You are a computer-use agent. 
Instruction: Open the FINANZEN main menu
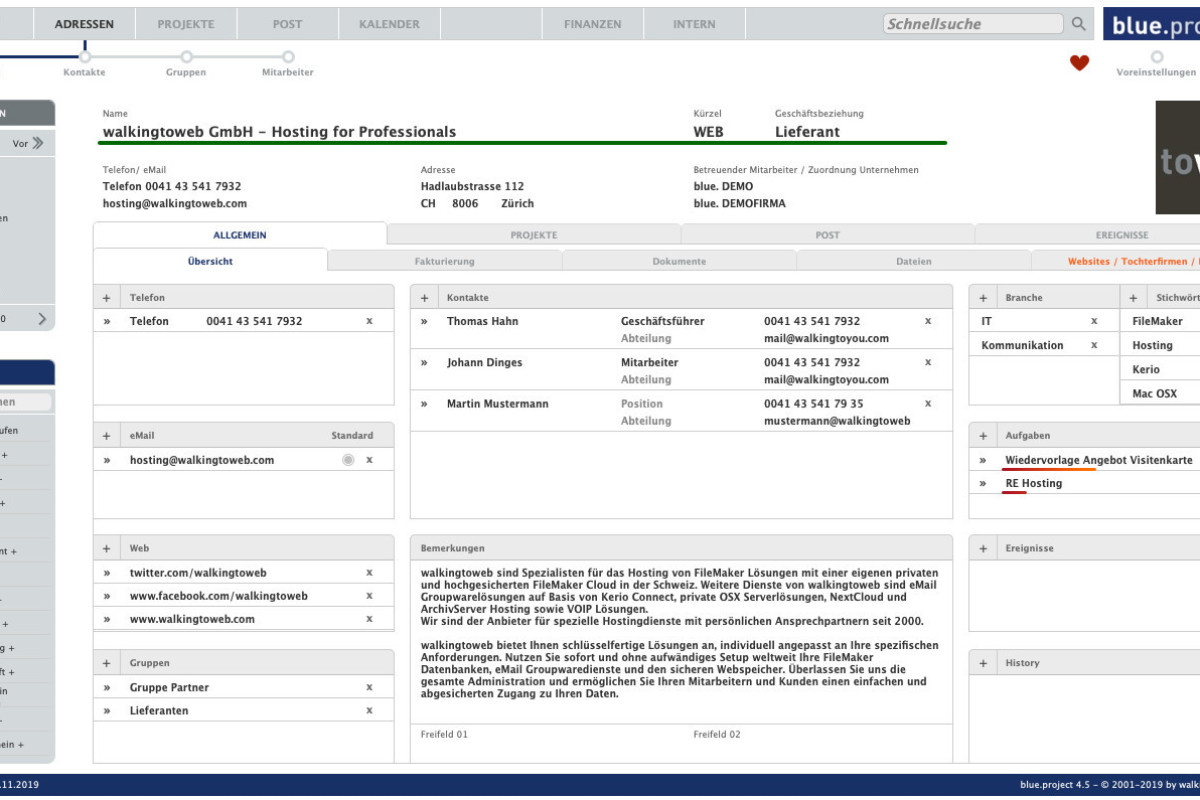[x=592, y=24]
